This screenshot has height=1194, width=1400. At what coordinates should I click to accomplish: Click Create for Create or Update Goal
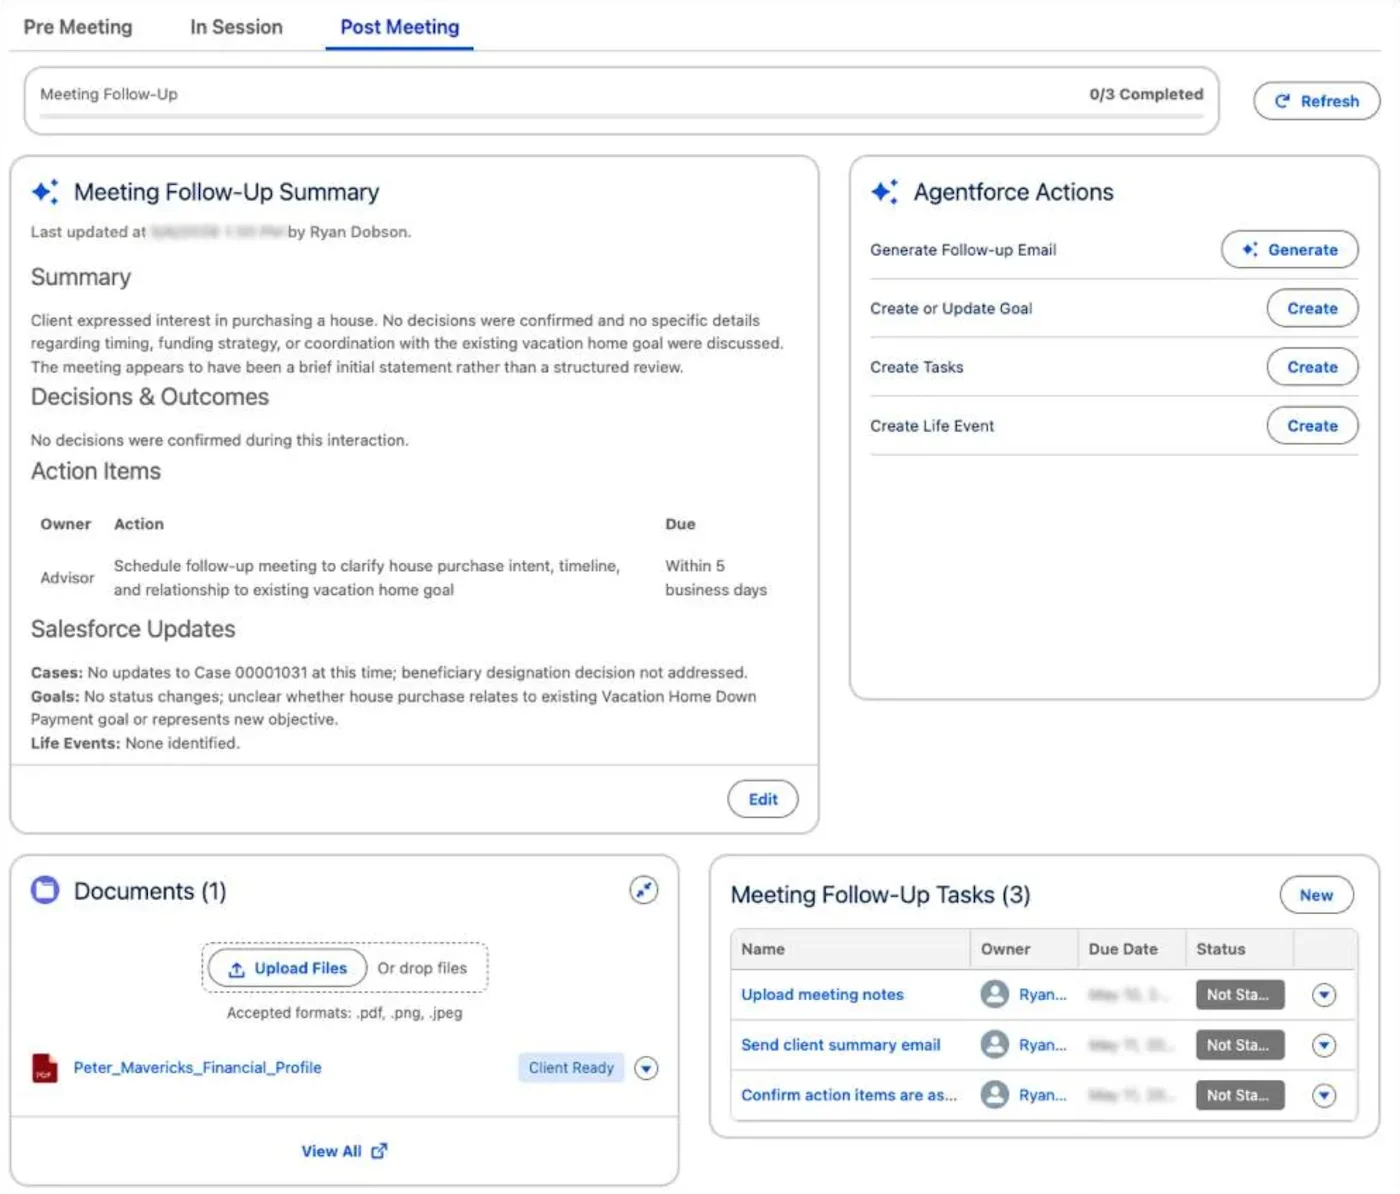[1312, 309]
